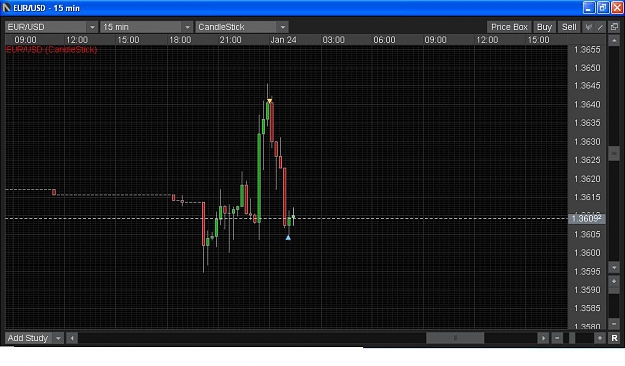Screen dimensions: 625x366
Task: Select the line drawing tool icon
Action: point(600,27)
